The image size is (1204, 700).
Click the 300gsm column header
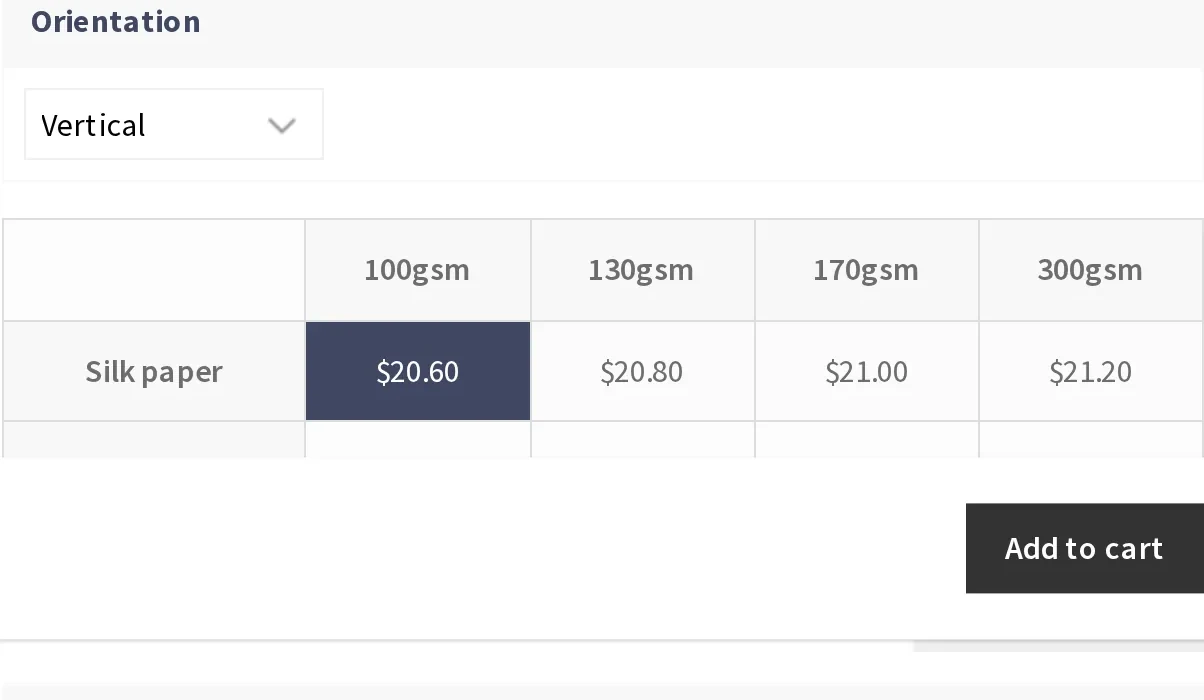click(1090, 270)
